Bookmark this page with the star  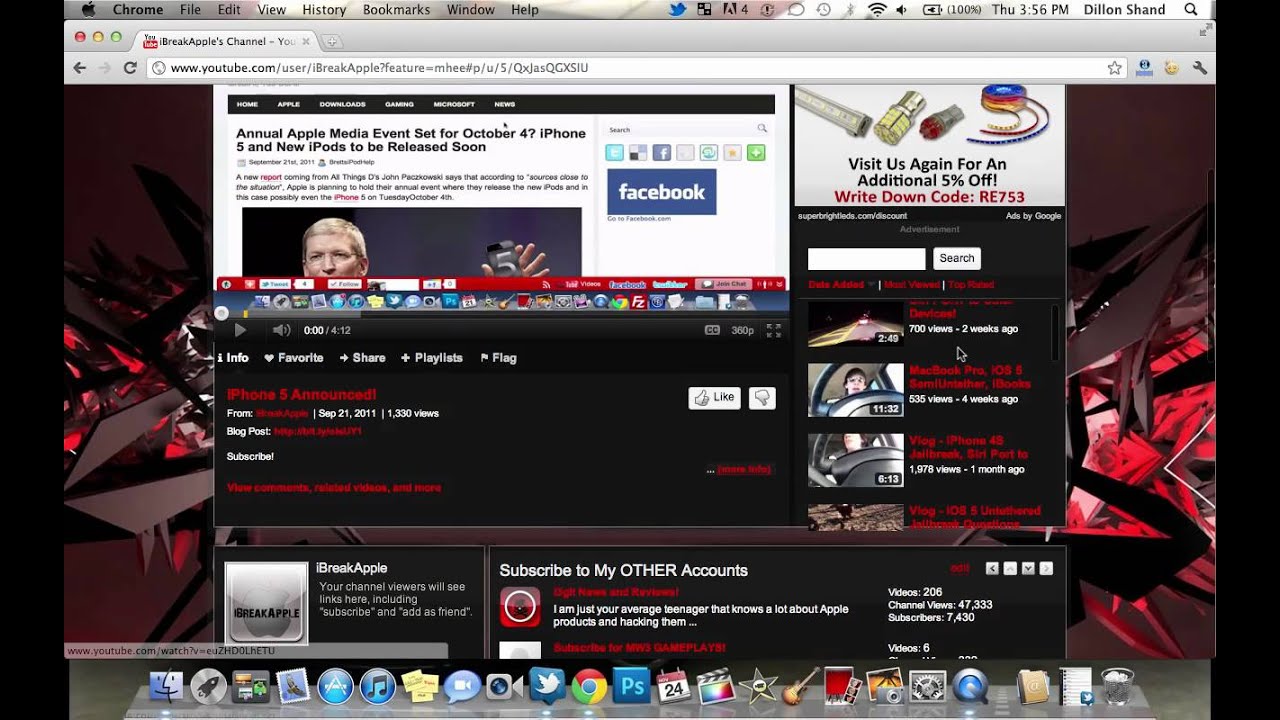[1114, 68]
